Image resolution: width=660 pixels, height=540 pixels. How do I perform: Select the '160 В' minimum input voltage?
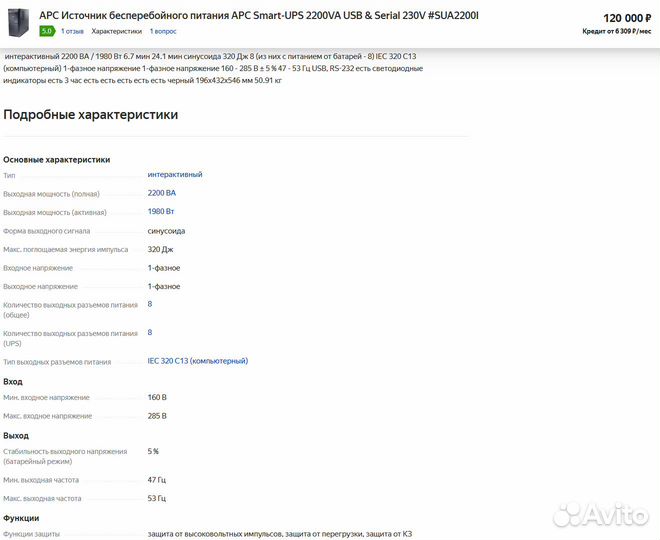pos(157,397)
